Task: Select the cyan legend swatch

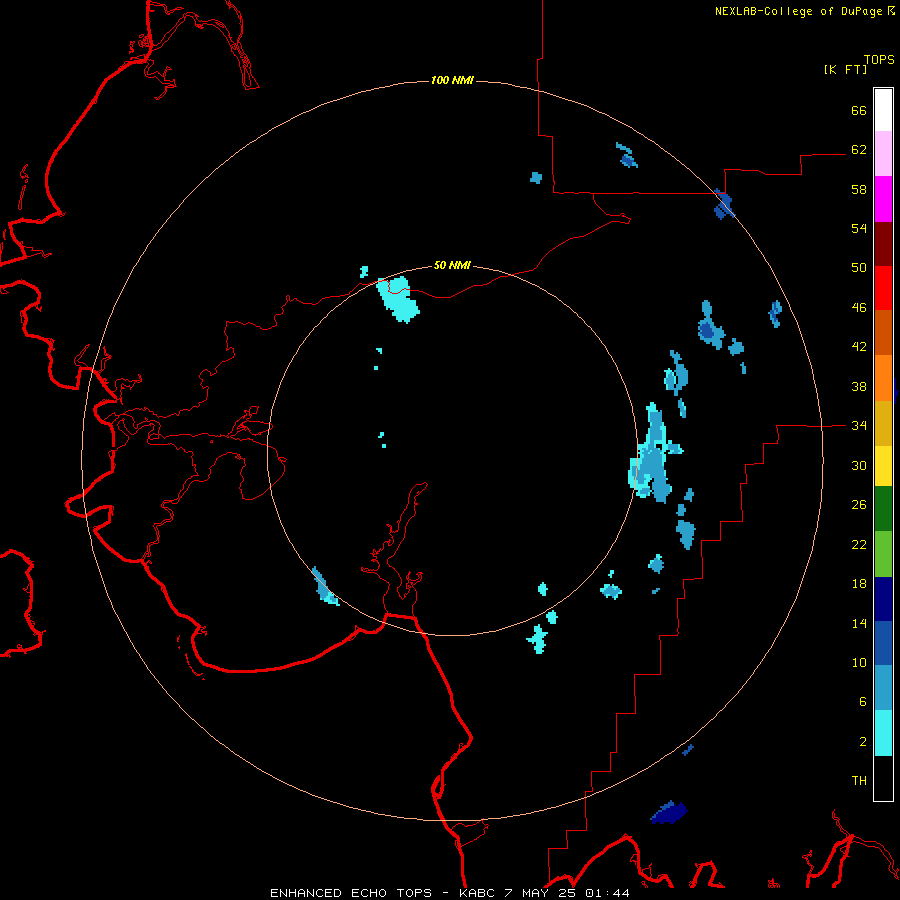Action: click(x=883, y=733)
